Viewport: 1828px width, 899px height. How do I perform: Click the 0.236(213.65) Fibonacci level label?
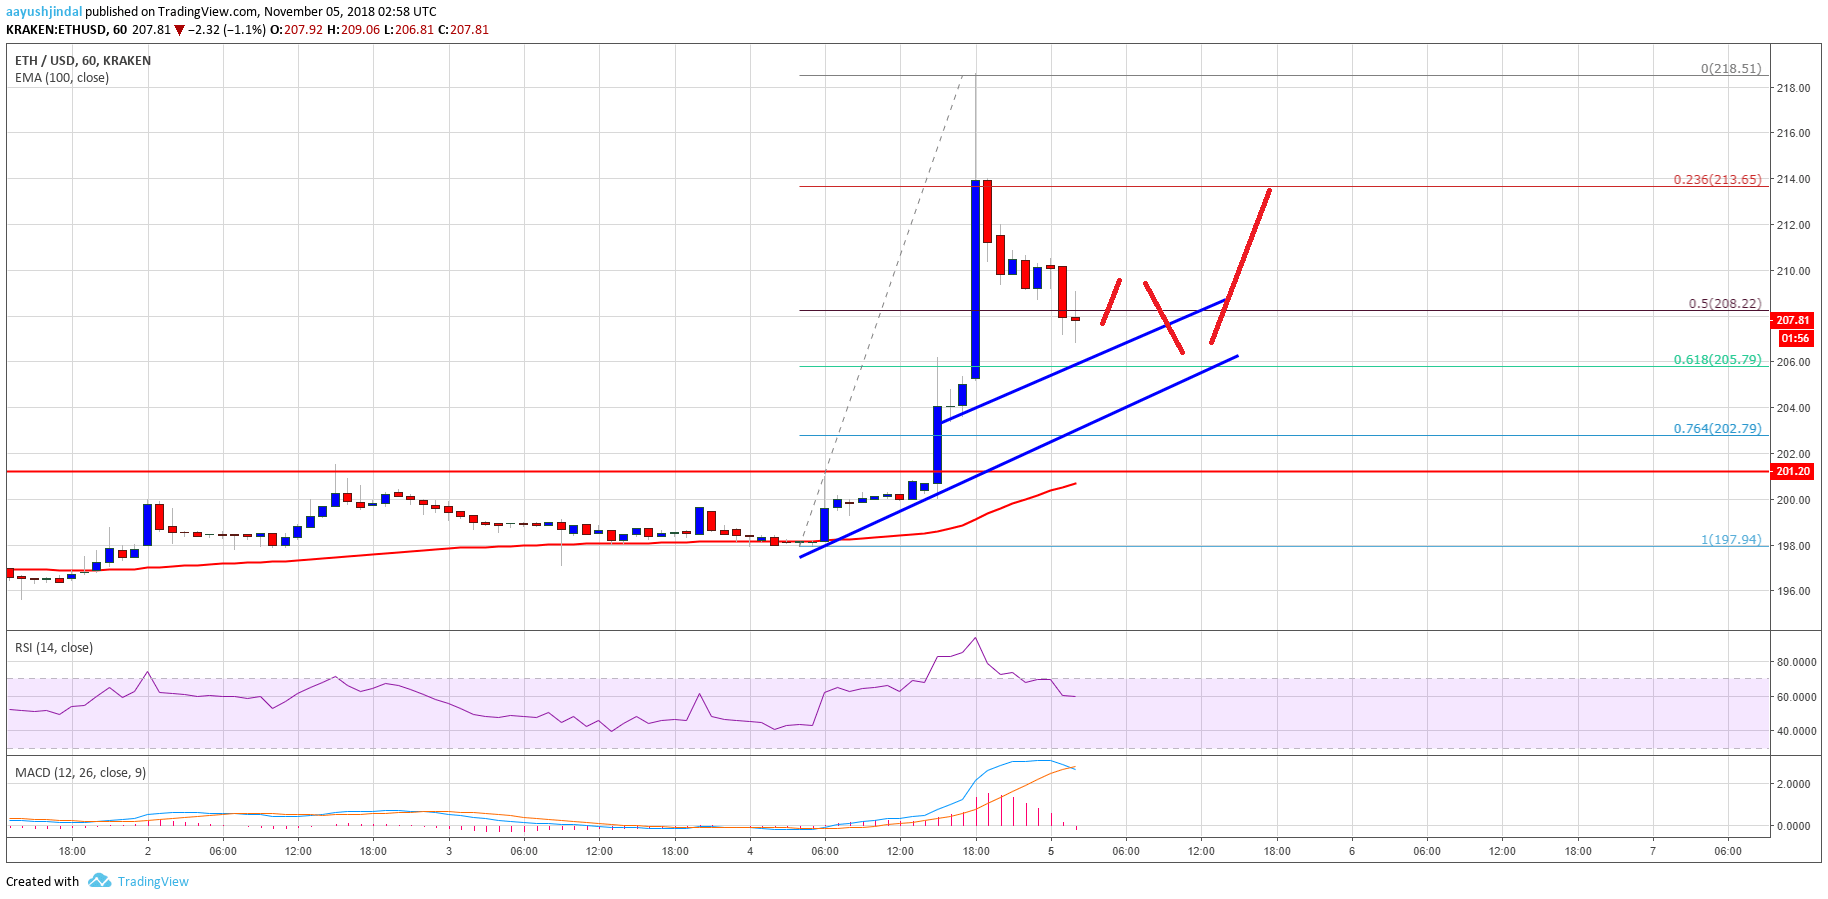pos(1717,180)
